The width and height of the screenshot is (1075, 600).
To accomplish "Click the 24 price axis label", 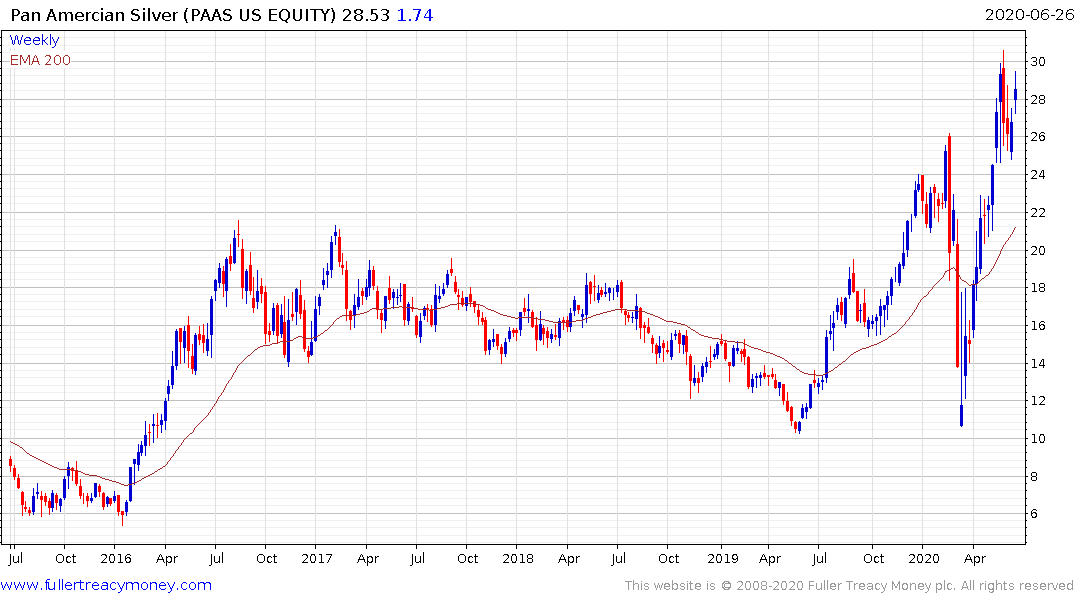I will coord(1038,175).
